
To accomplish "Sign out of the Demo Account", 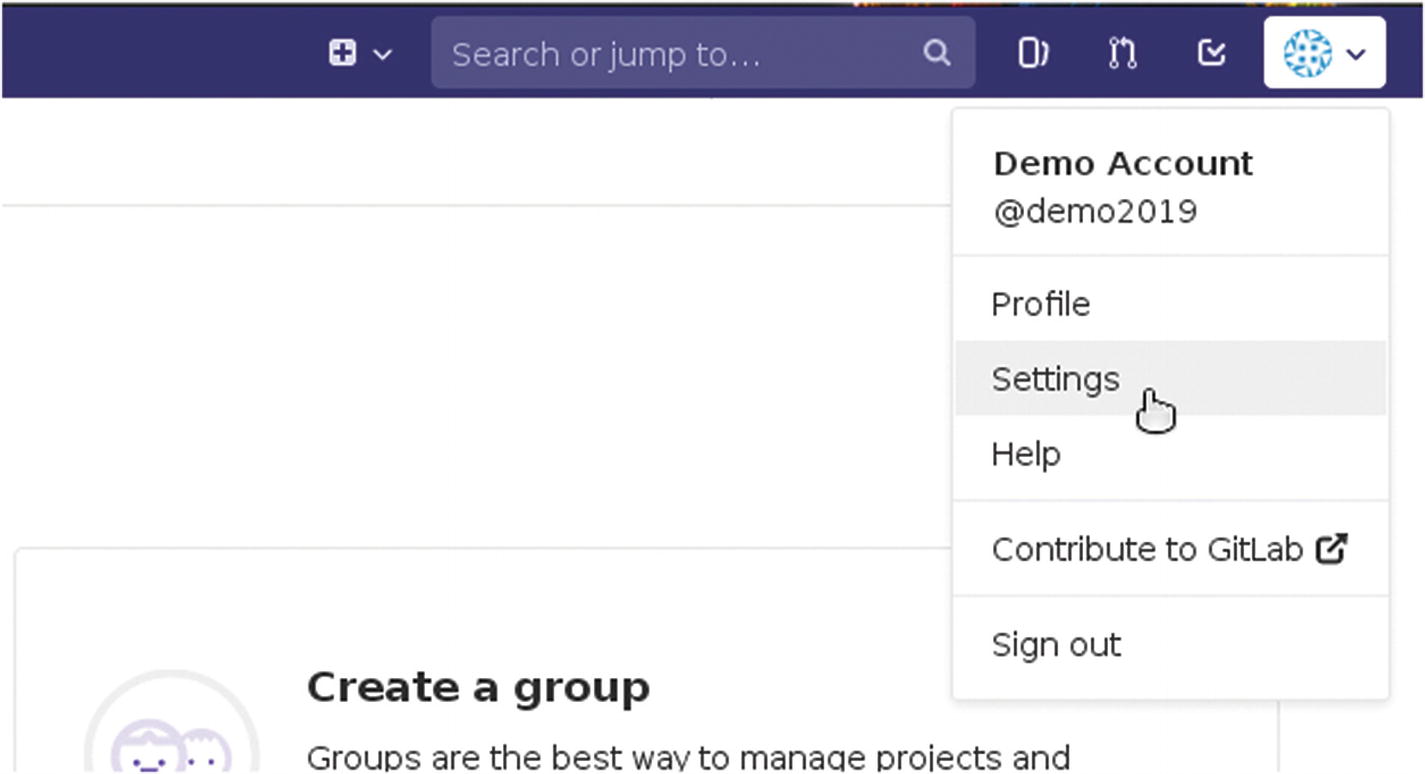I will click(1056, 645).
